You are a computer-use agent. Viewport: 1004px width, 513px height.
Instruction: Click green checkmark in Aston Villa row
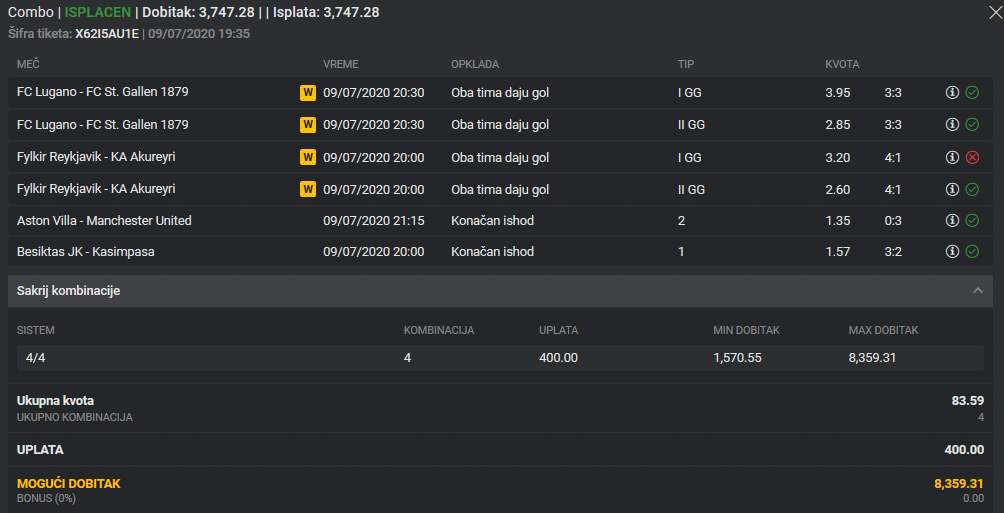(x=972, y=220)
